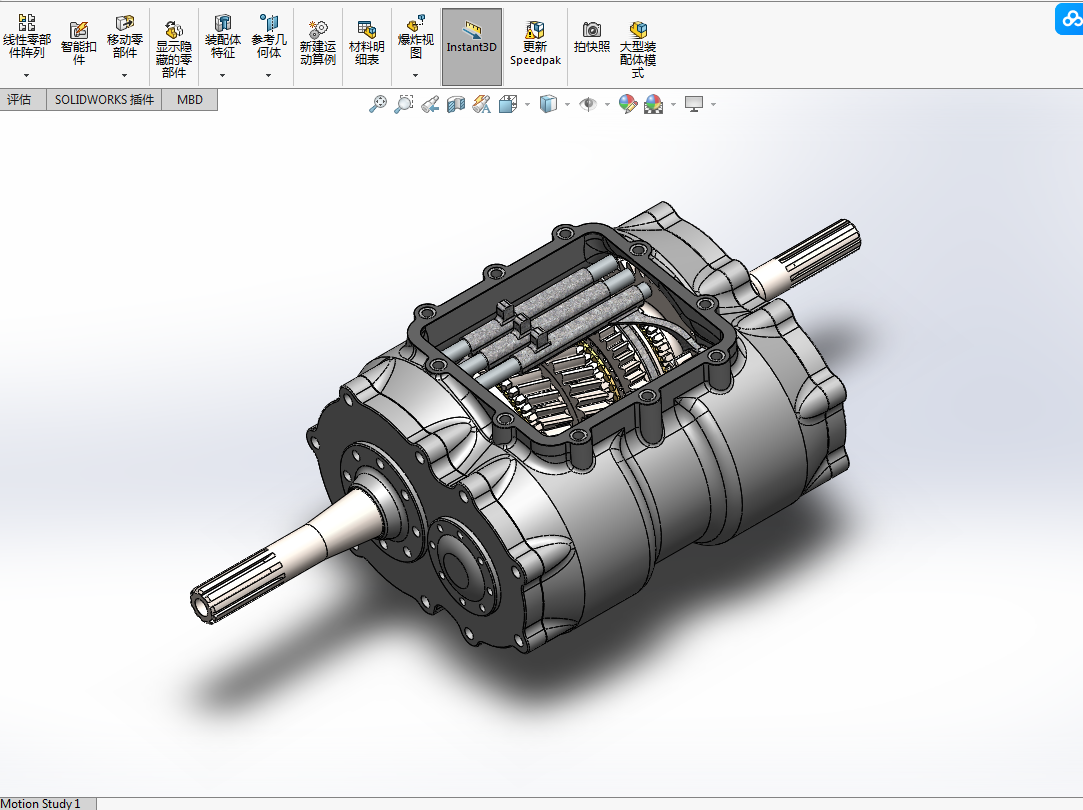Switch to the 评估 (Evaluate) tab
The width and height of the screenshot is (1083, 810).
[x=20, y=100]
